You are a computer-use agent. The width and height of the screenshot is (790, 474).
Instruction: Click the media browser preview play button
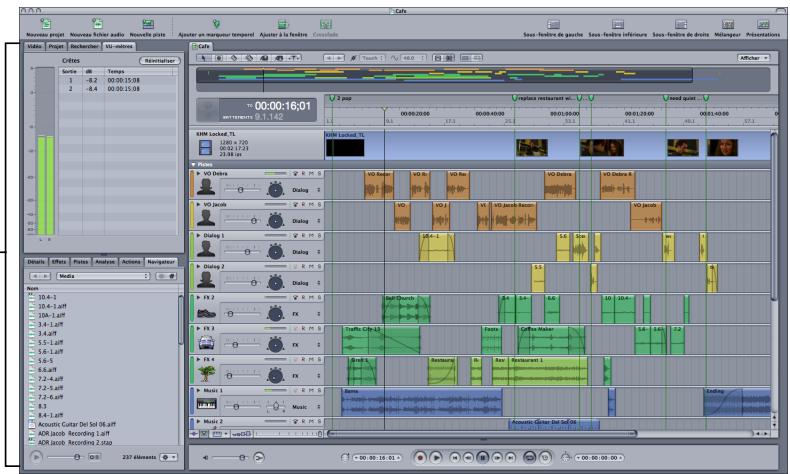[36, 457]
